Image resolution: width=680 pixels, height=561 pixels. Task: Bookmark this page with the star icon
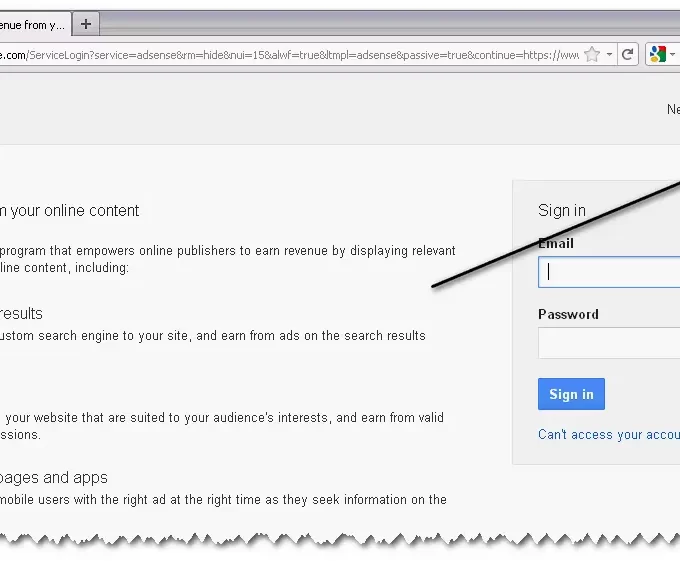pyautogui.click(x=592, y=55)
